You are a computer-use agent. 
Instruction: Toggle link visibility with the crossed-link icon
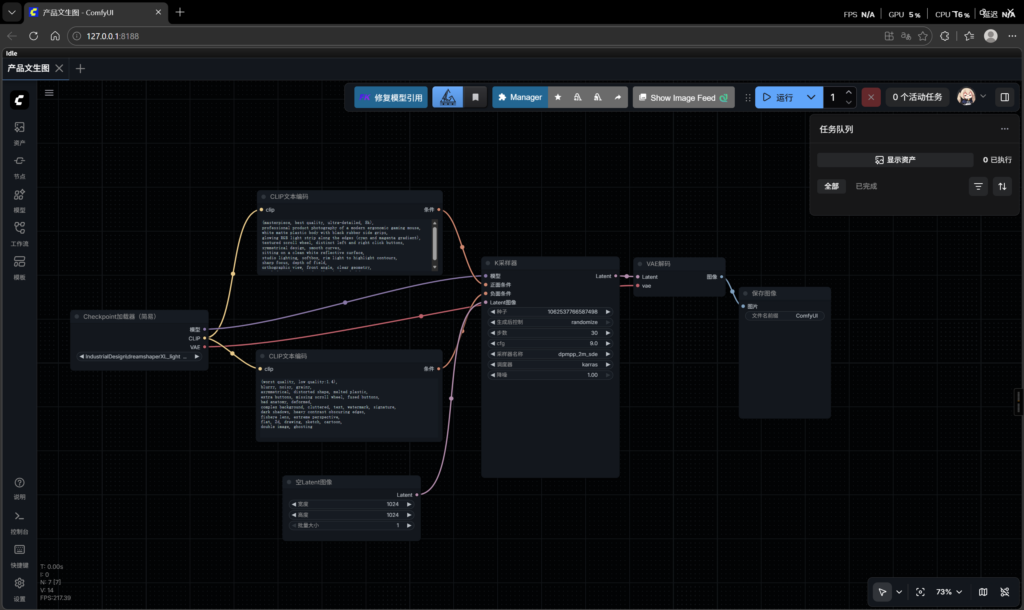point(1005,591)
